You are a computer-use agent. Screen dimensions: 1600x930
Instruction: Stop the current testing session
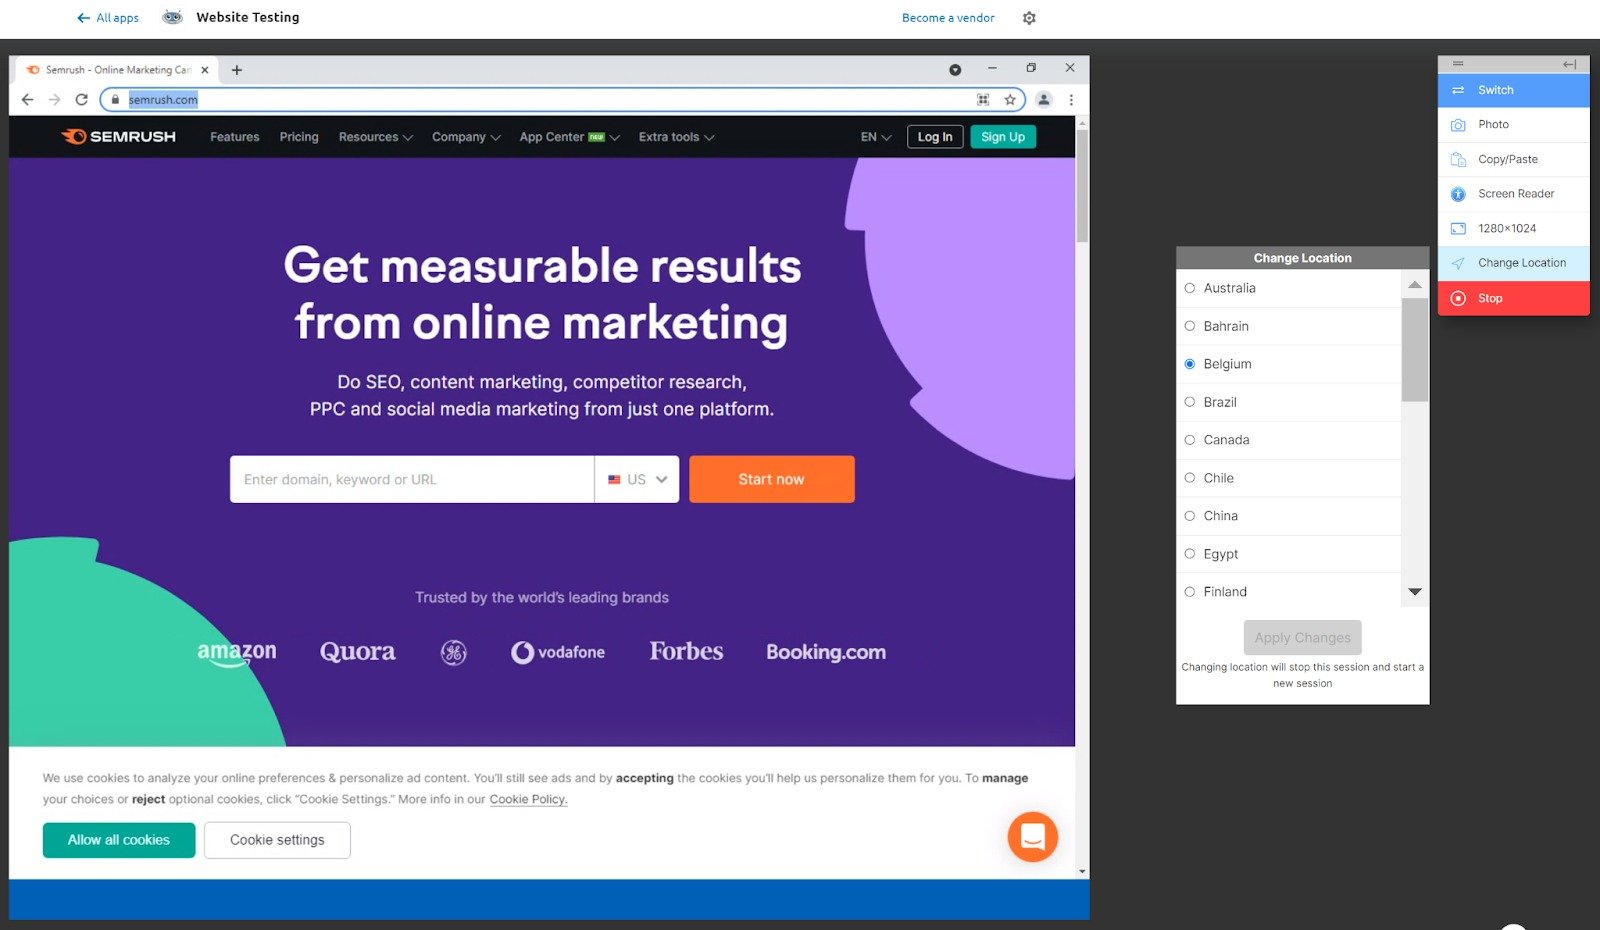[1489, 298]
